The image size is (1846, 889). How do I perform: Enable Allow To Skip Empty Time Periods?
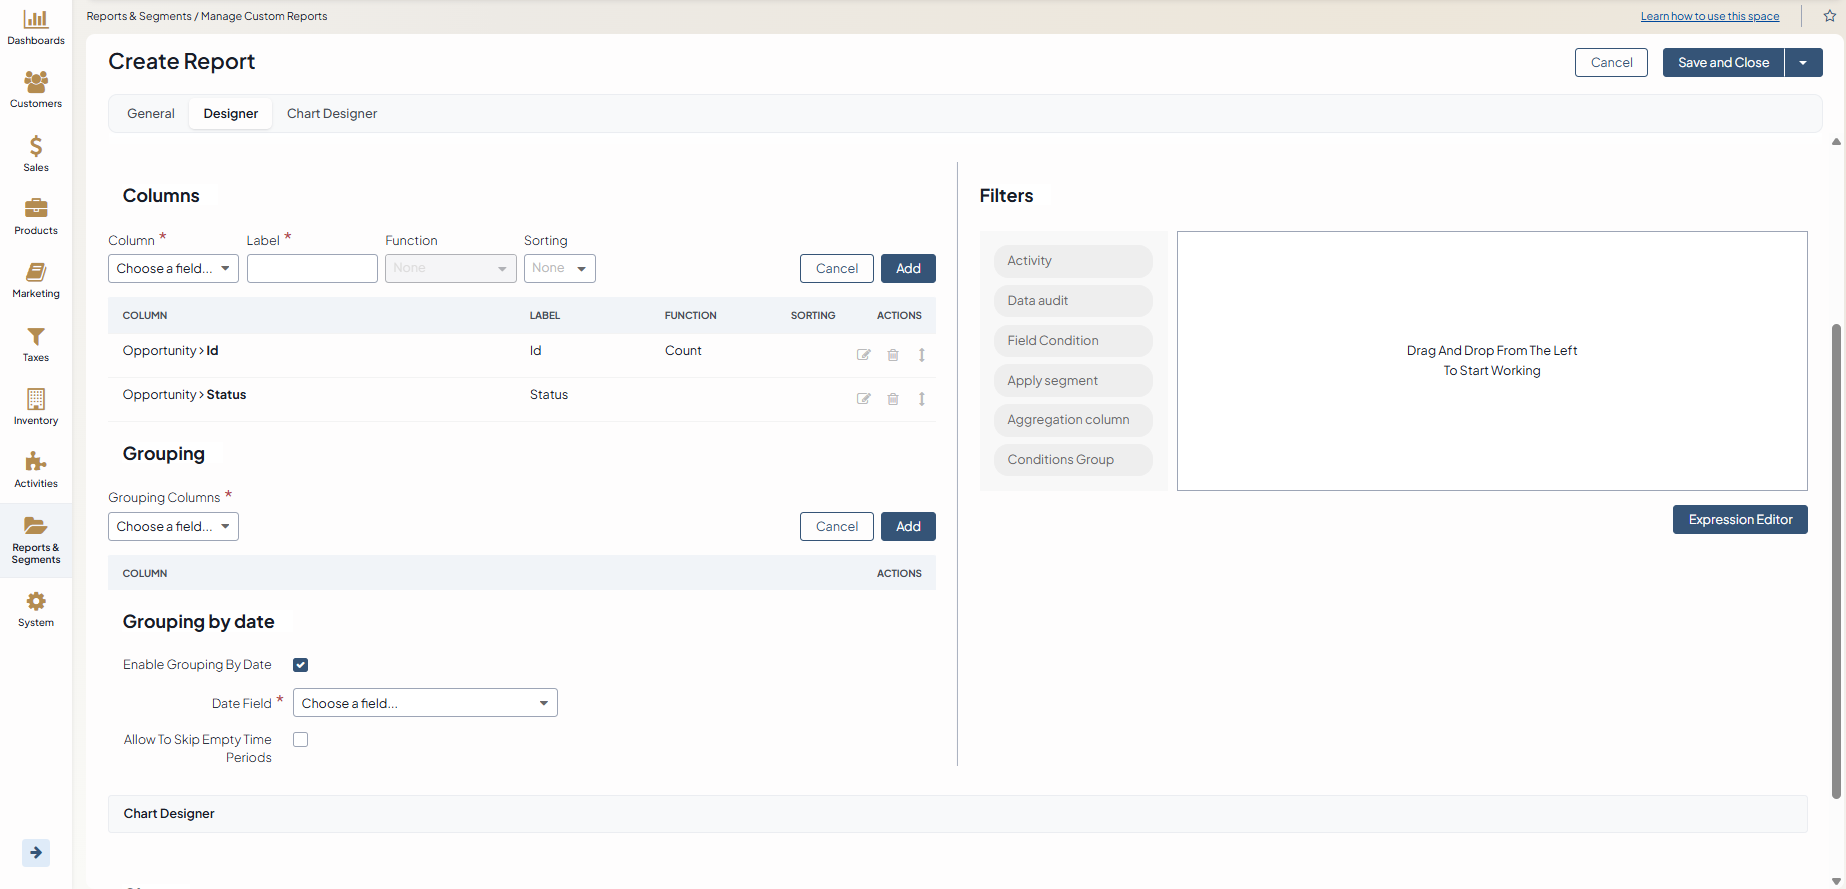(x=300, y=740)
